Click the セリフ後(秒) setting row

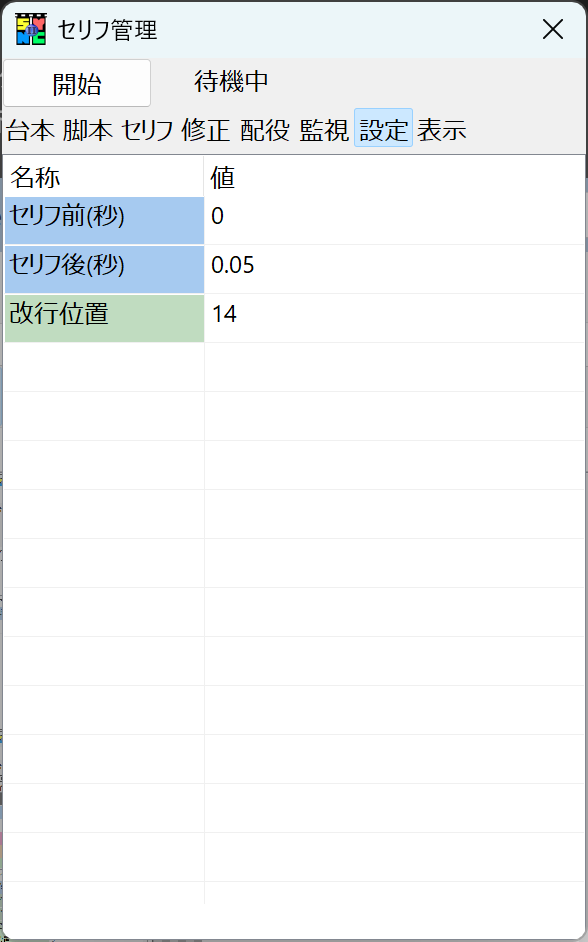point(100,267)
